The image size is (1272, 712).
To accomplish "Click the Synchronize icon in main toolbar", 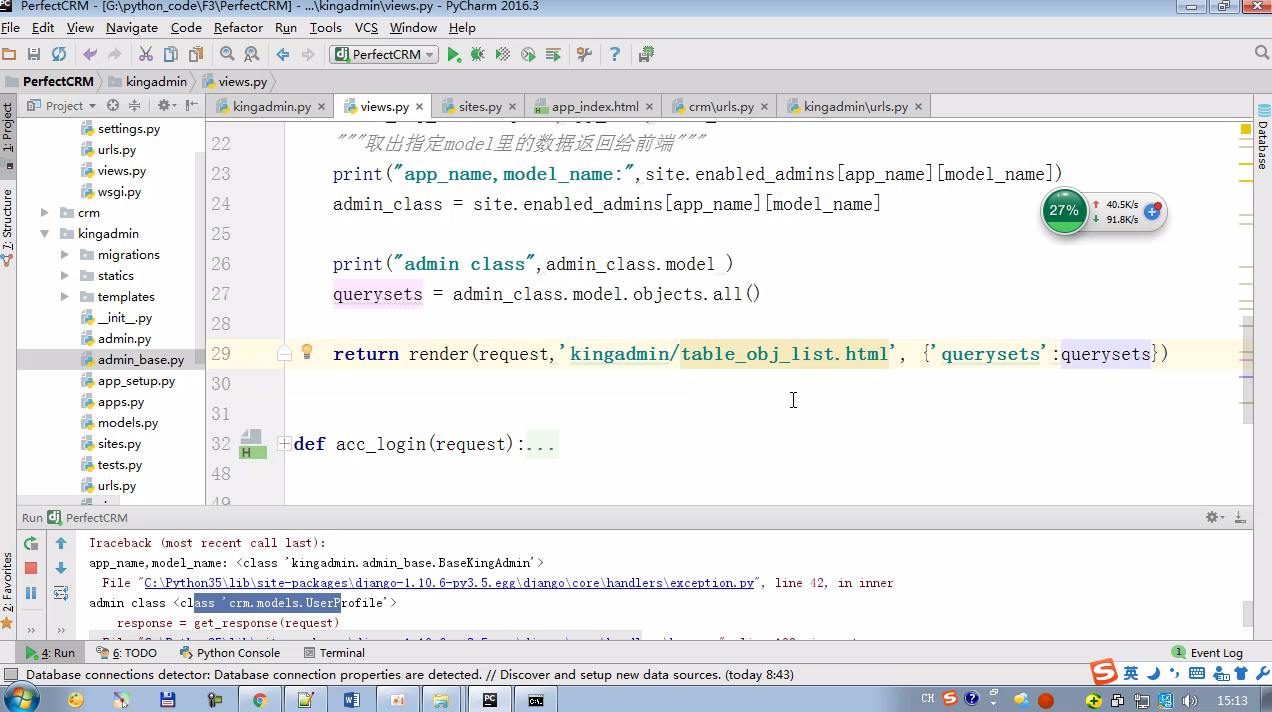I will coord(59,54).
